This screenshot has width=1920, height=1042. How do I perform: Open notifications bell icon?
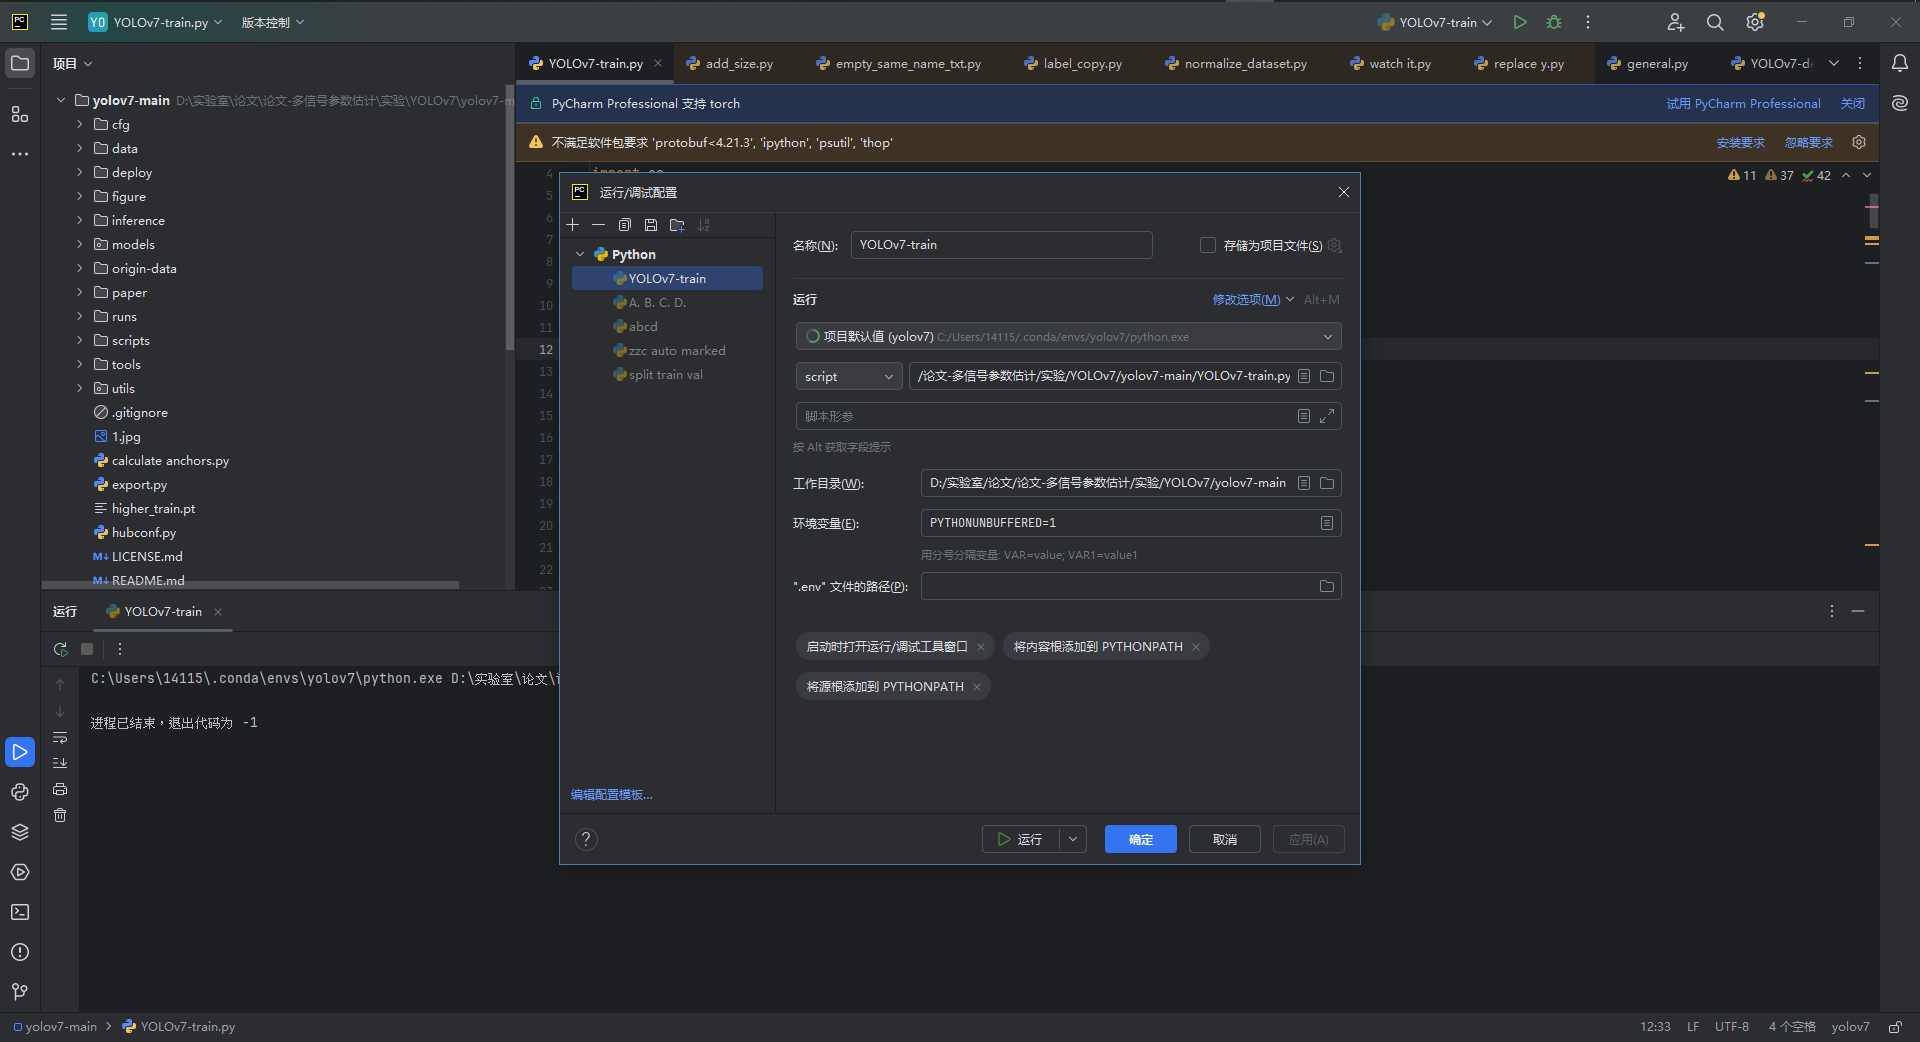tap(1900, 63)
